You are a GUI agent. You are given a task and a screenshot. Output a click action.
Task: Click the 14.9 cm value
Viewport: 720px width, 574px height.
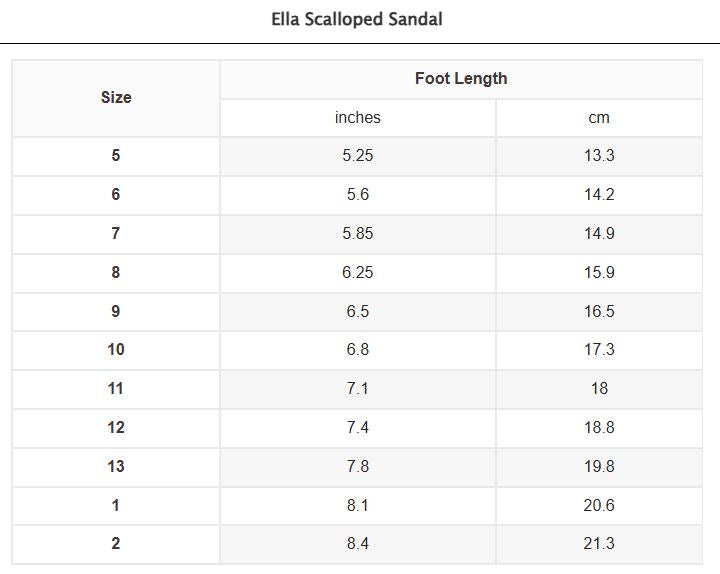coord(599,234)
